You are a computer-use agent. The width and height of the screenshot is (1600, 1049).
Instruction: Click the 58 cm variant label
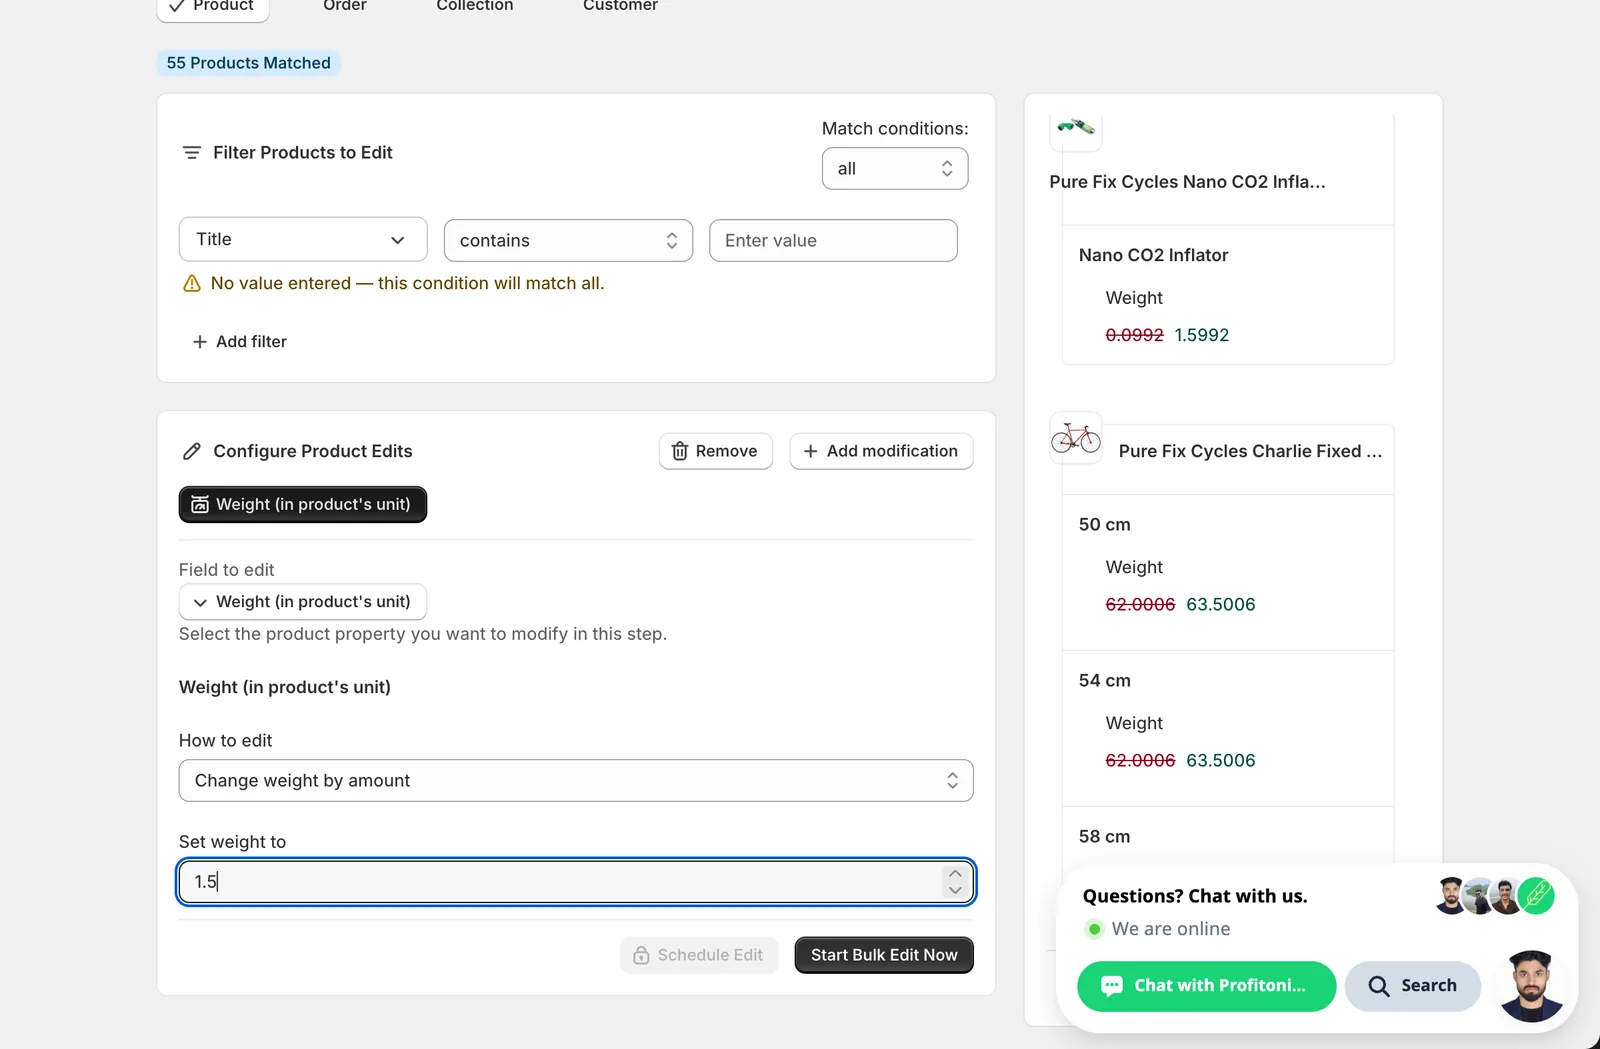pyautogui.click(x=1104, y=836)
